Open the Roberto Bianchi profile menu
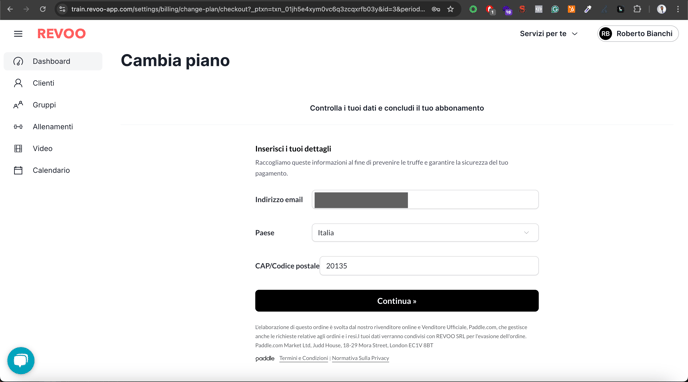The width and height of the screenshot is (688, 382). click(638, 34)
